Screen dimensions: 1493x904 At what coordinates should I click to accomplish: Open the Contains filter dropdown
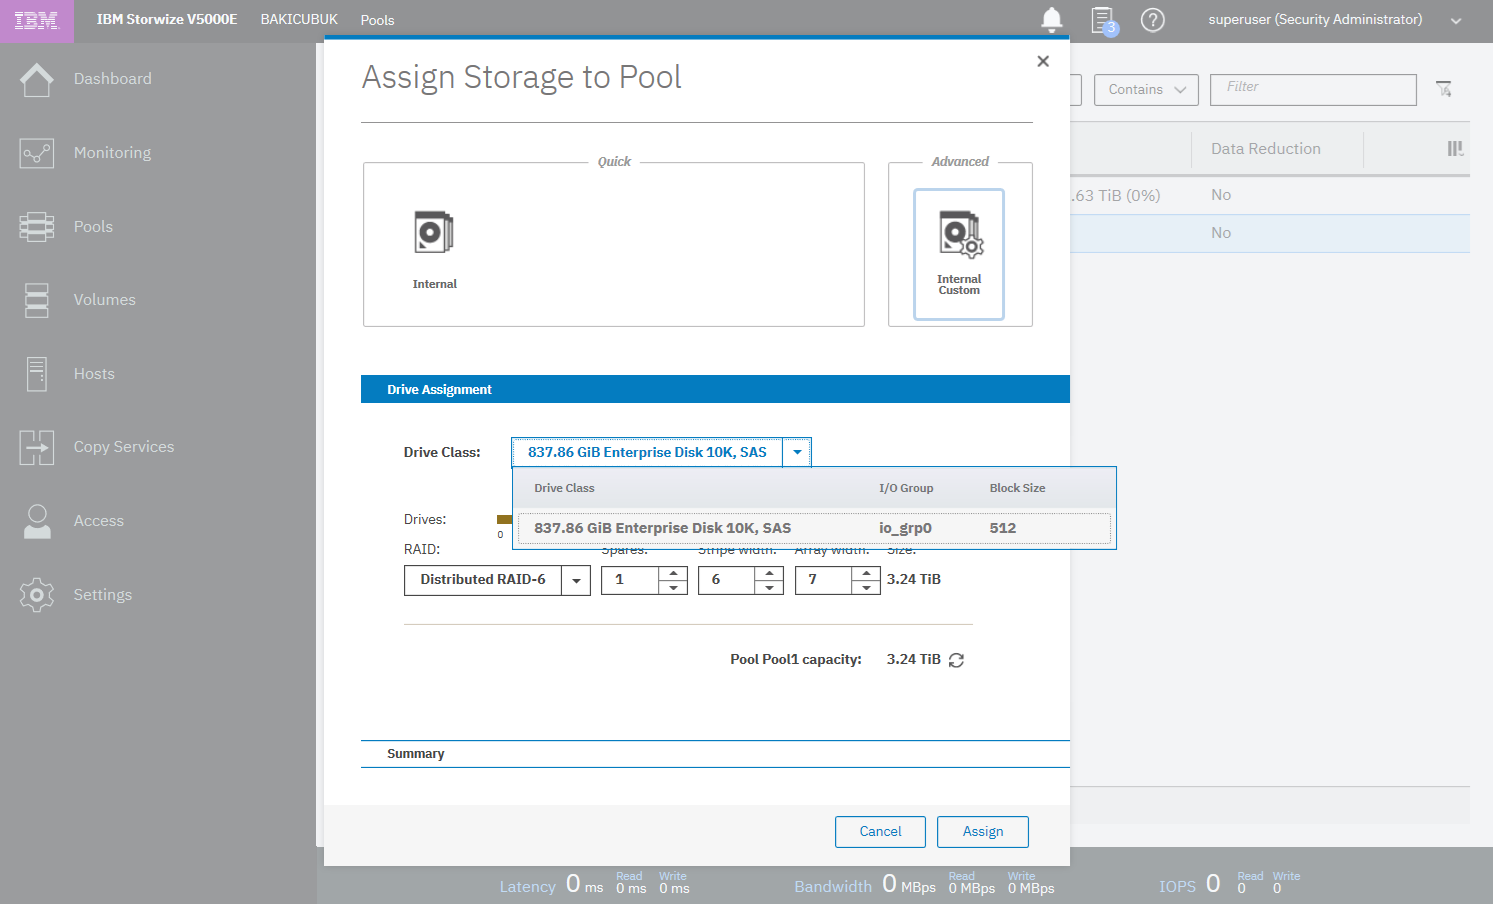click(x=1146, y=90)
